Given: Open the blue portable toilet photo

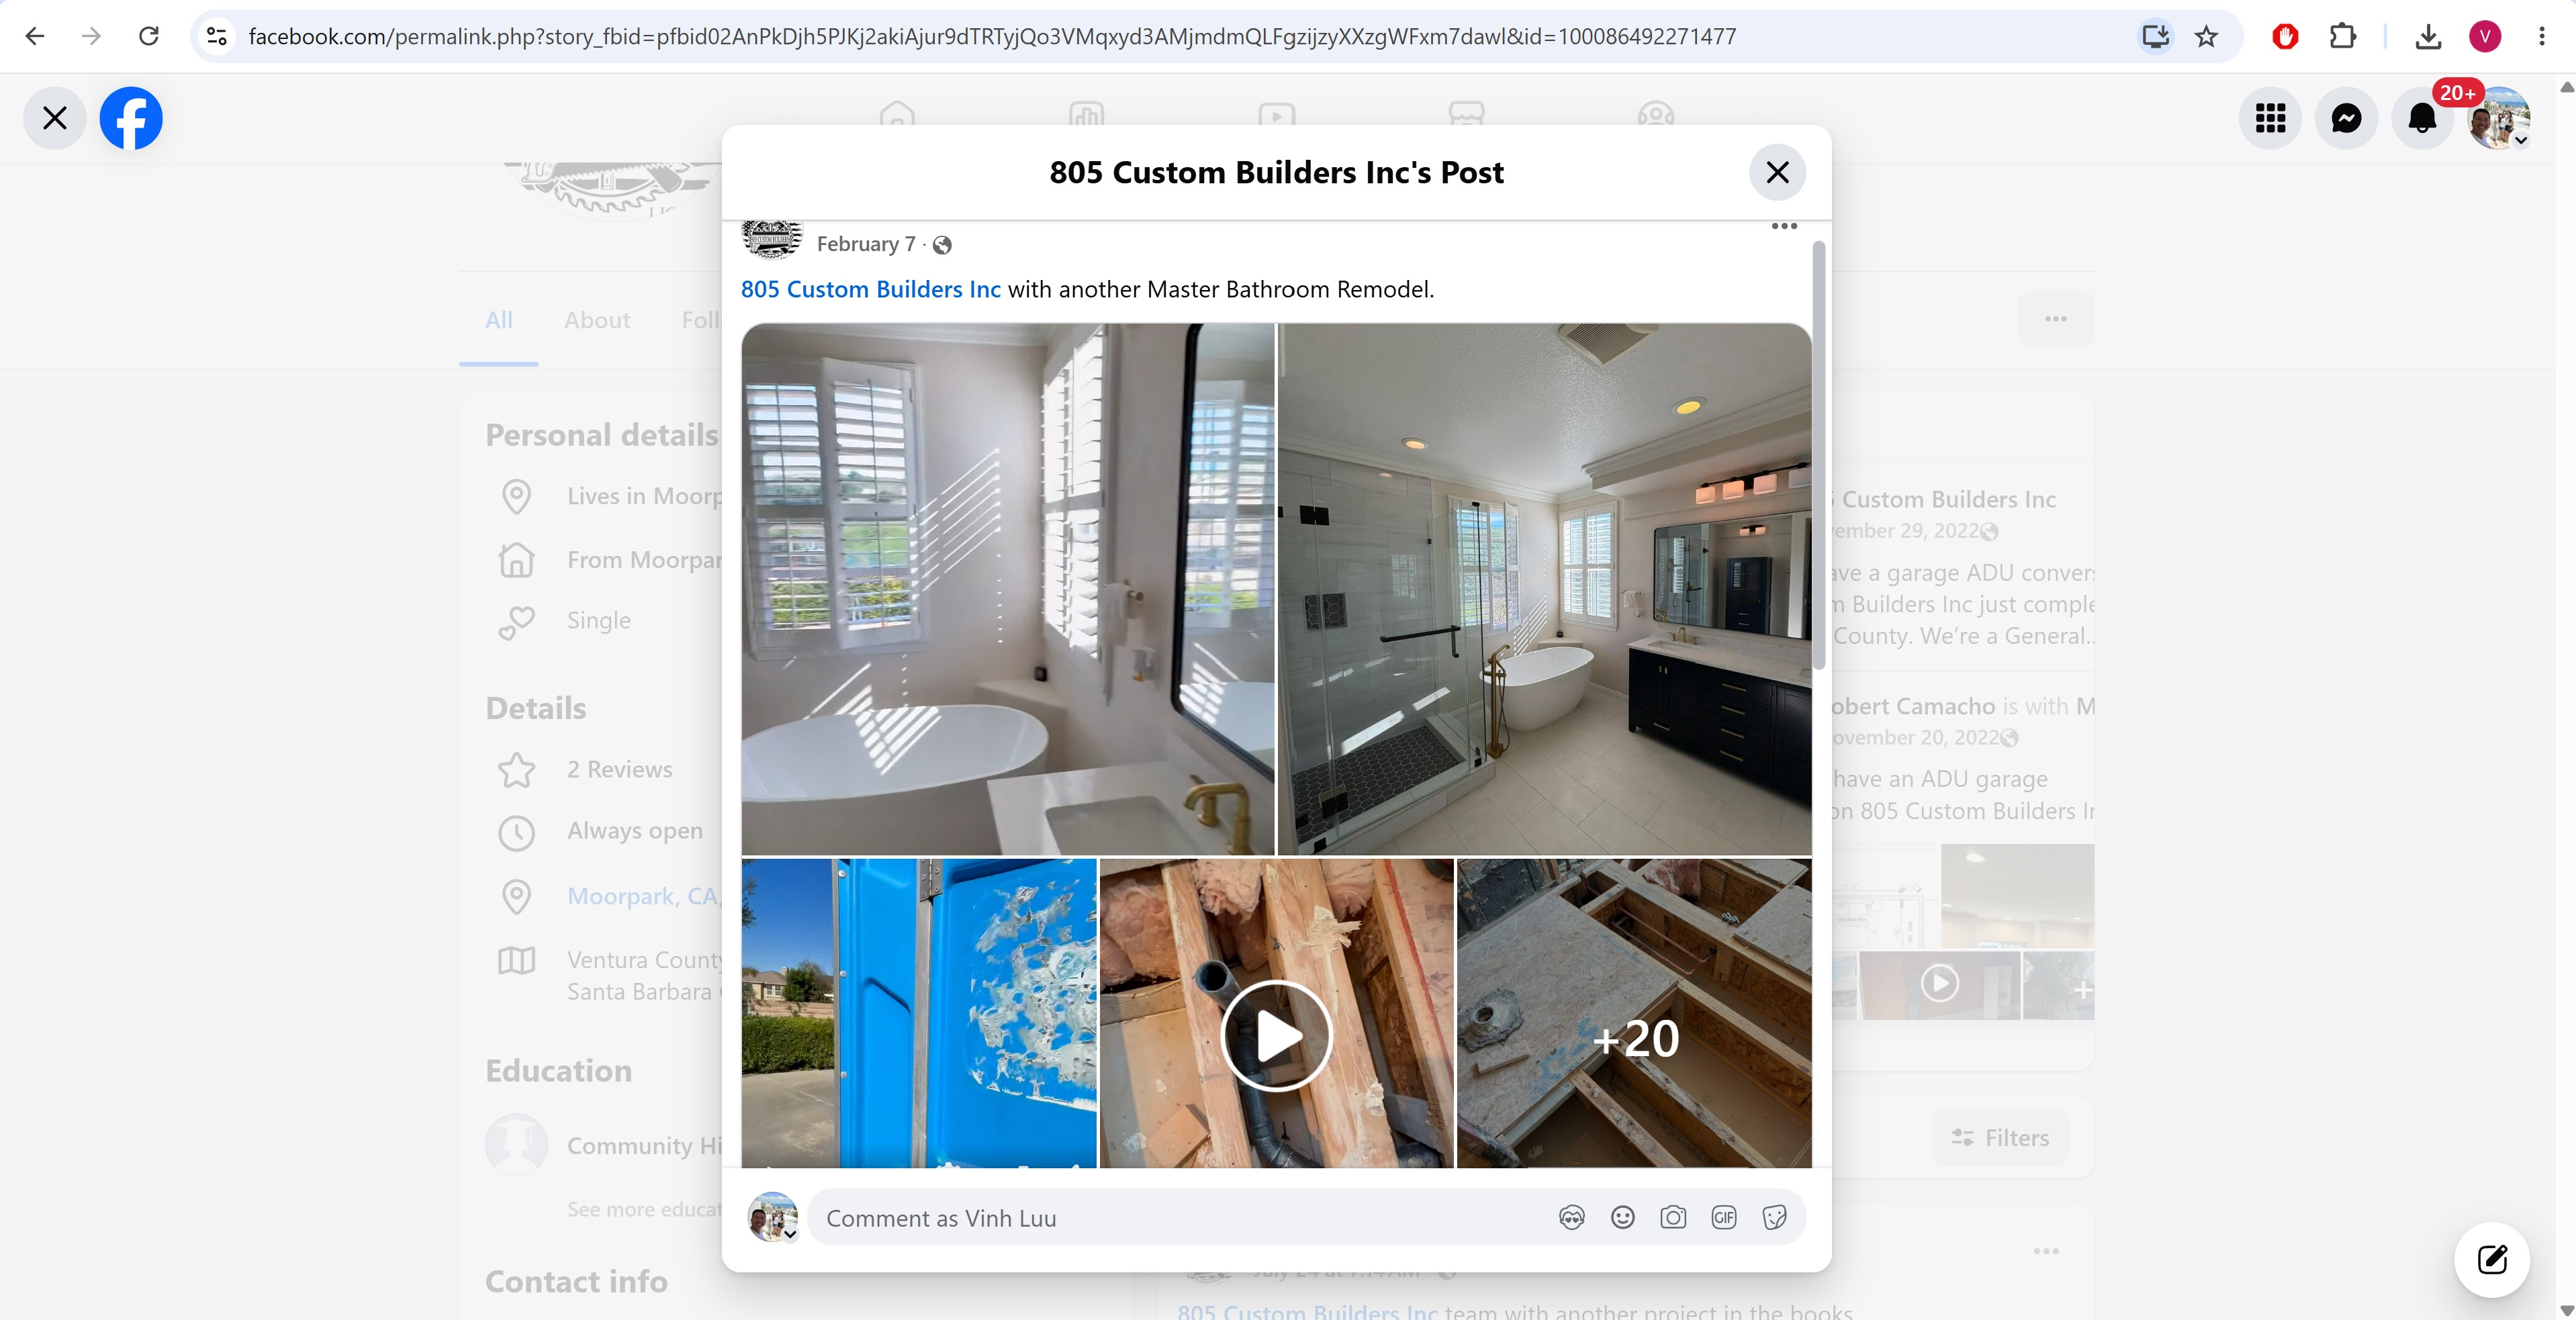Looking at the screenshot, I should coord(918,1013).
